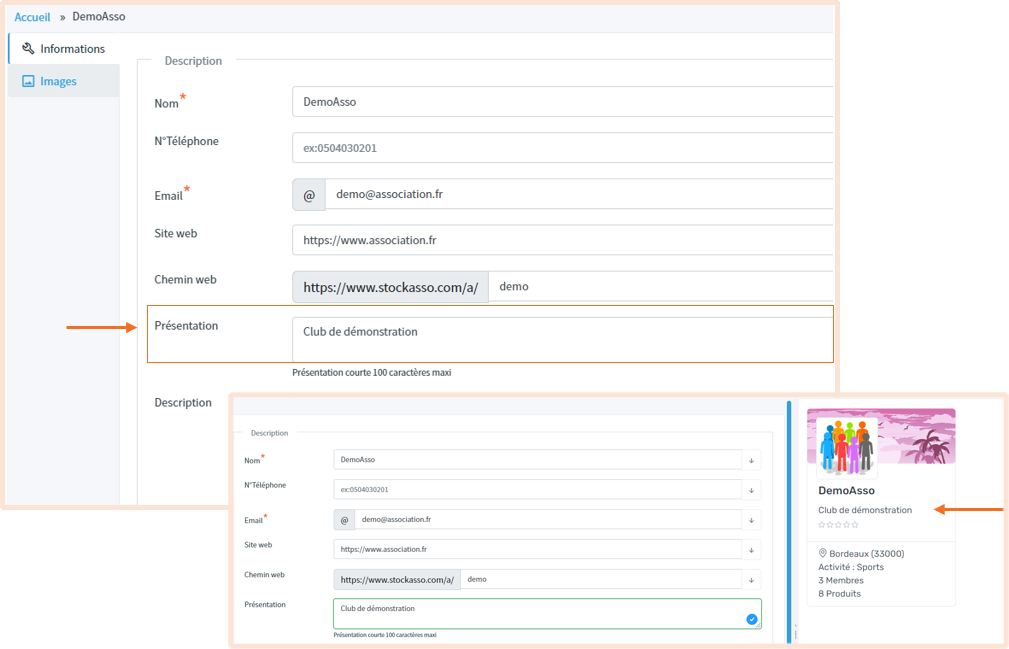Click the Présentation textarea in the large form
Screen dimensions: 1009x649
(x=560, y=338)
